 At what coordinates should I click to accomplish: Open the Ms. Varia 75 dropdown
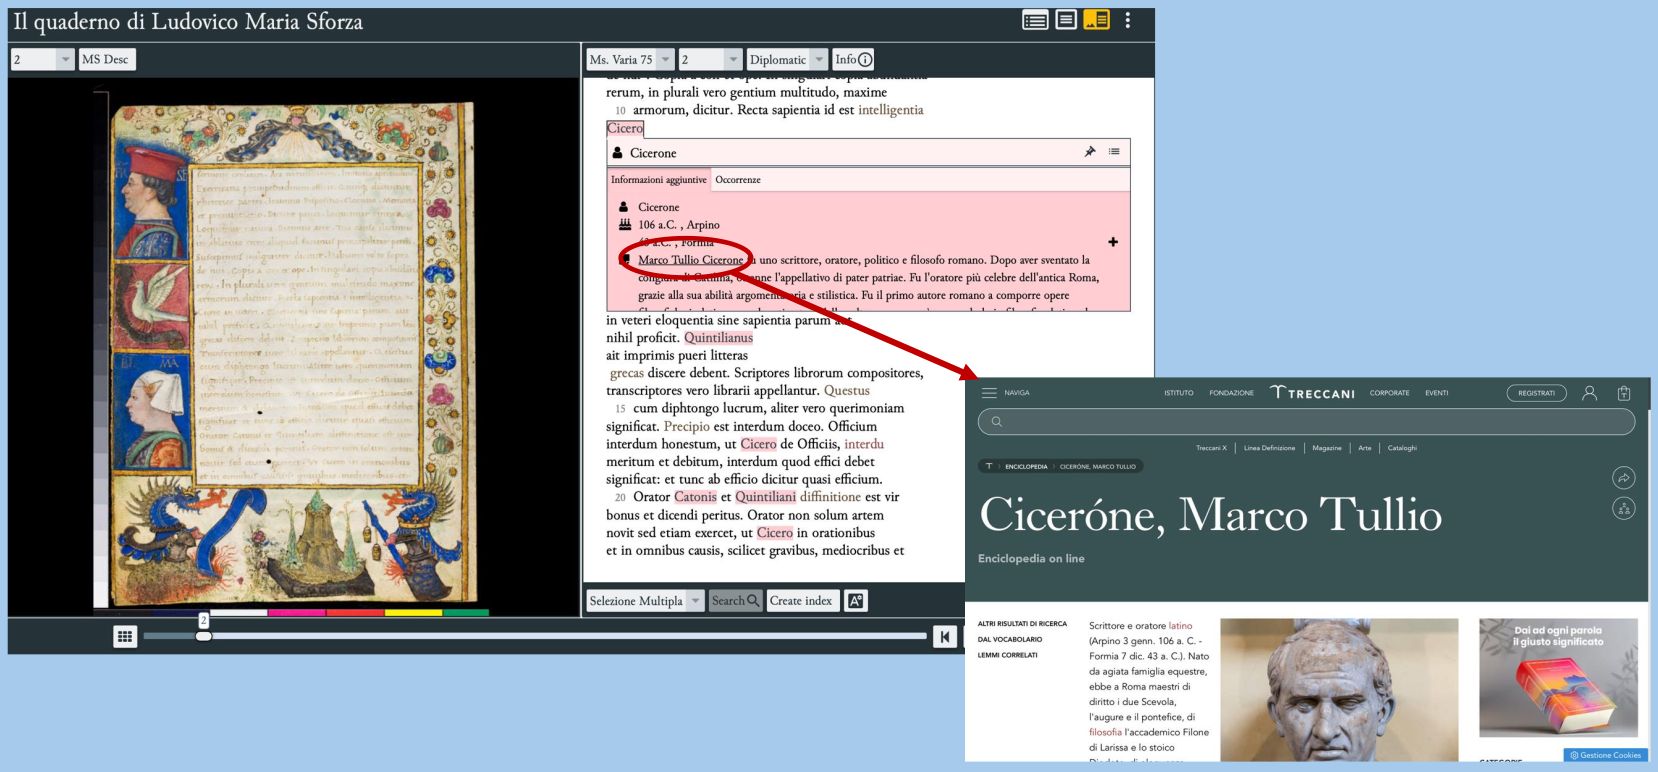click(630, 60)
